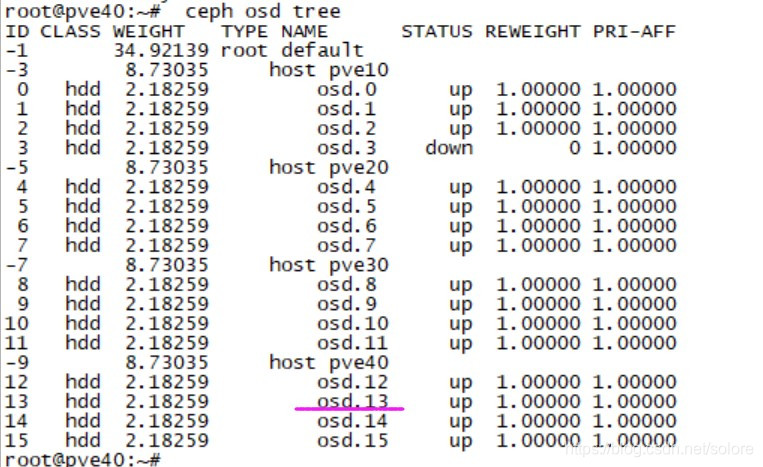The height and width of the screenshot is (467, 763).
Task: Click the weight 8.73035 of host pve40
Action: pyautogui.click(x=167, y=362)
